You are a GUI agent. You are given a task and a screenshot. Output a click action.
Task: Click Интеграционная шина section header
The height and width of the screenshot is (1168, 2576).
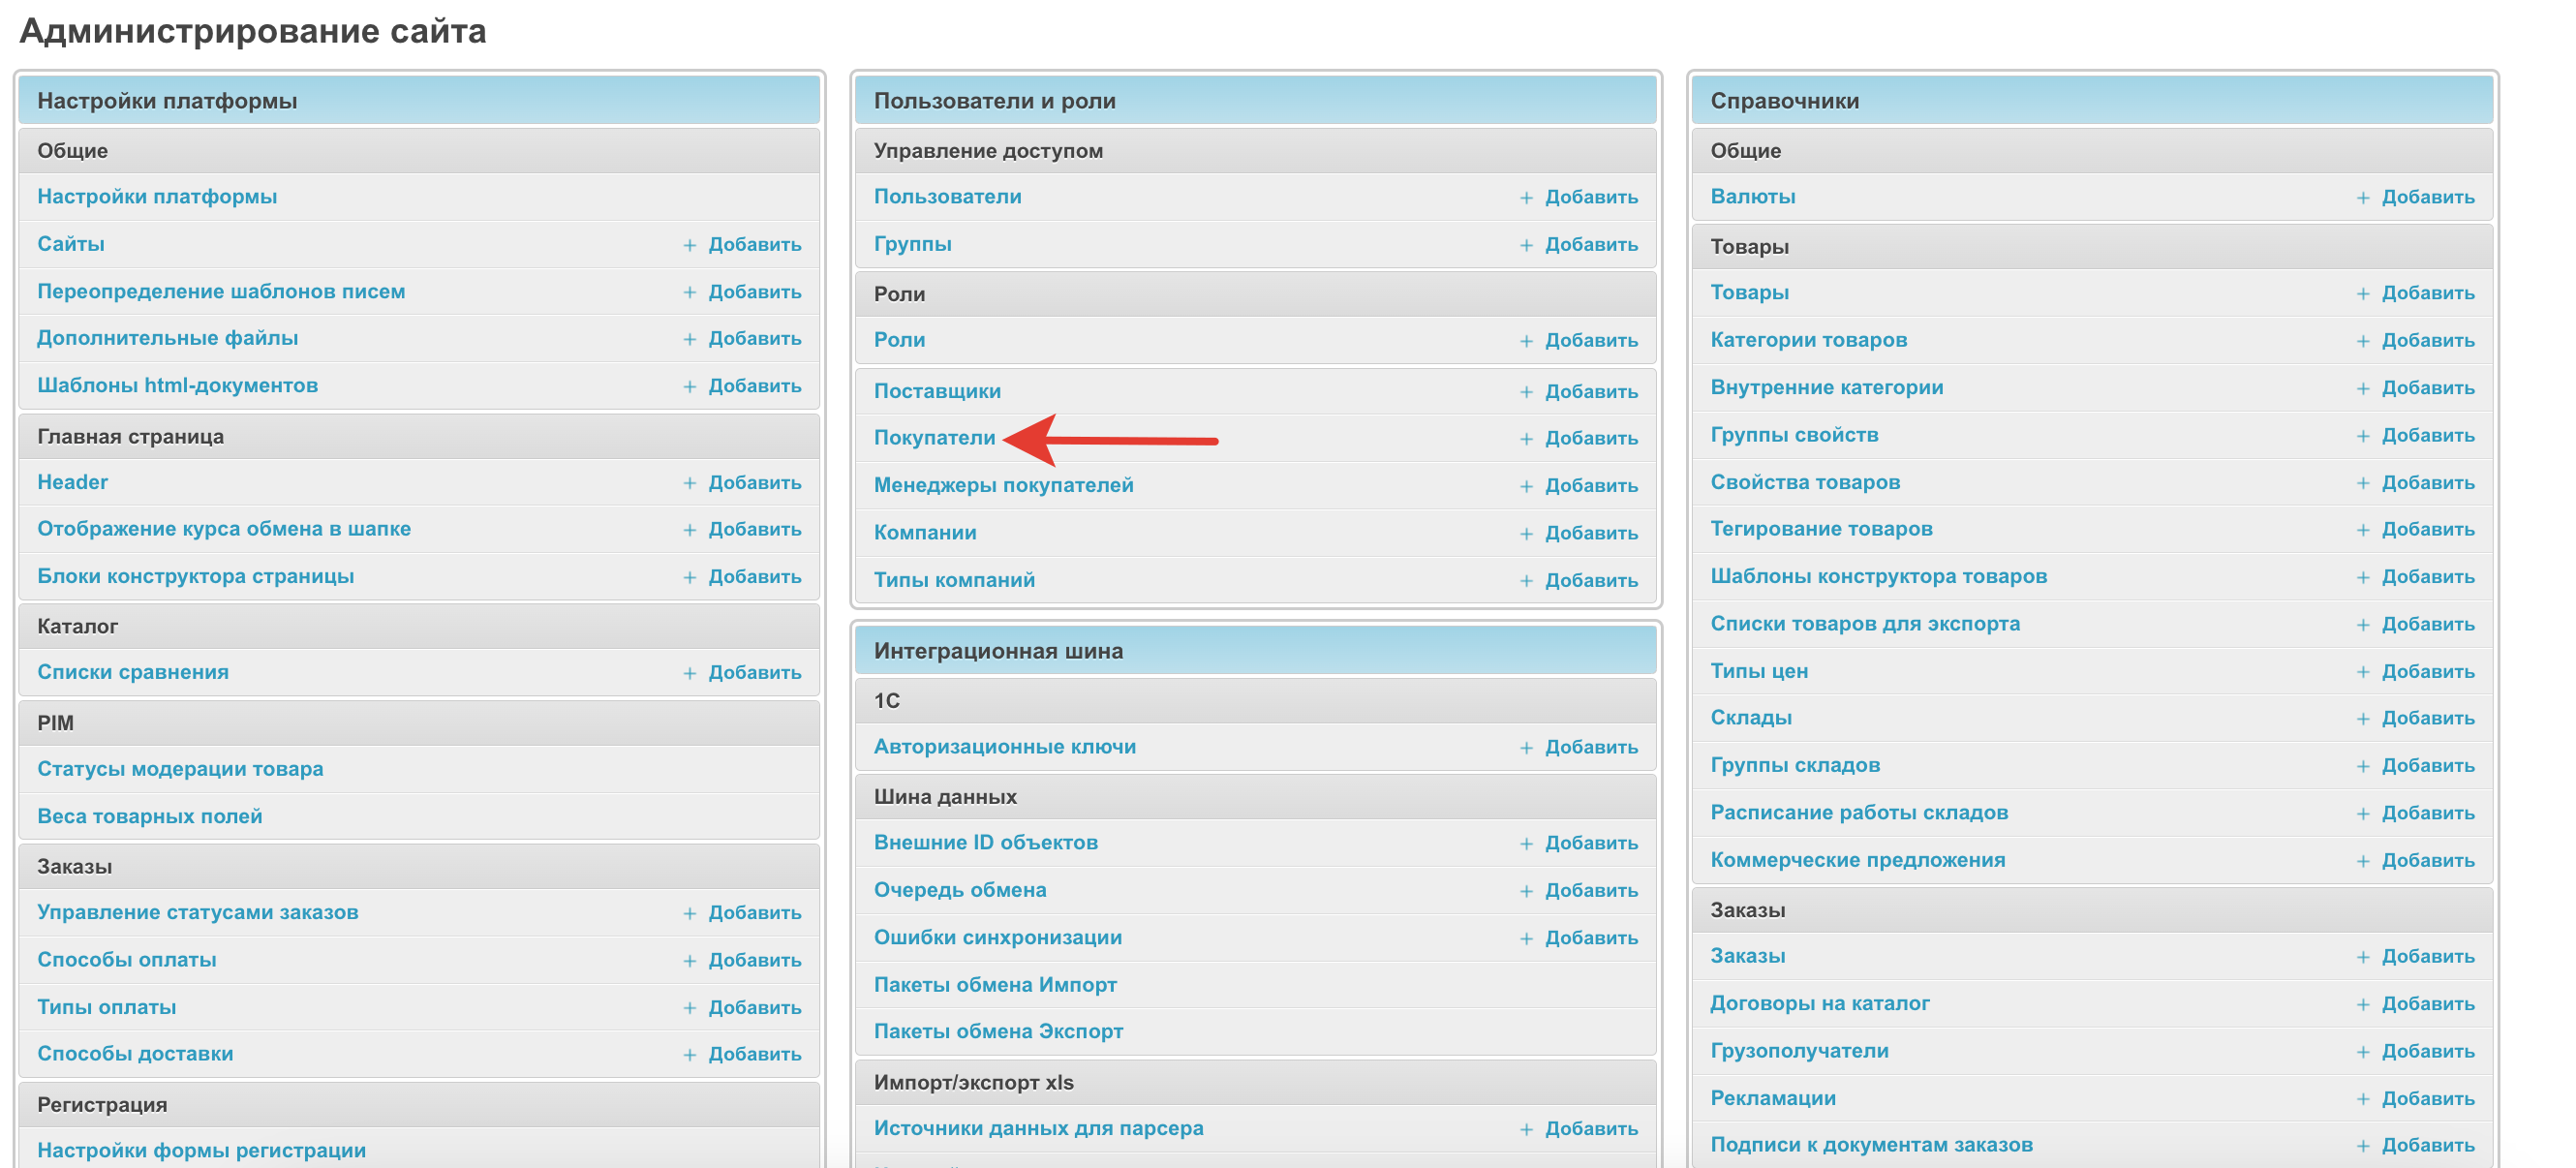(998, 651)
